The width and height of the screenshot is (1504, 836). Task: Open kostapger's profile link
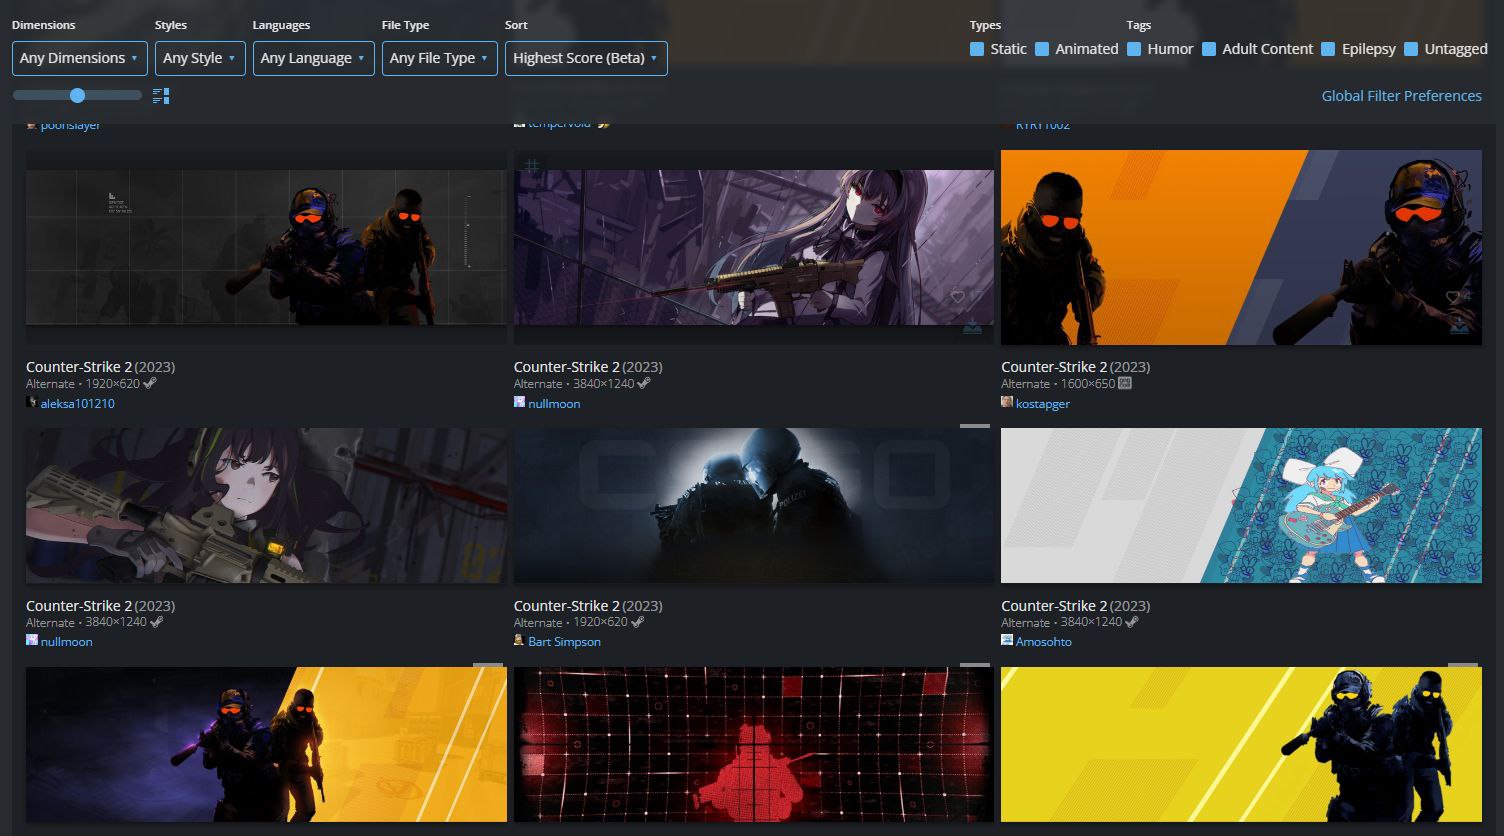(x=1043, y=404)
